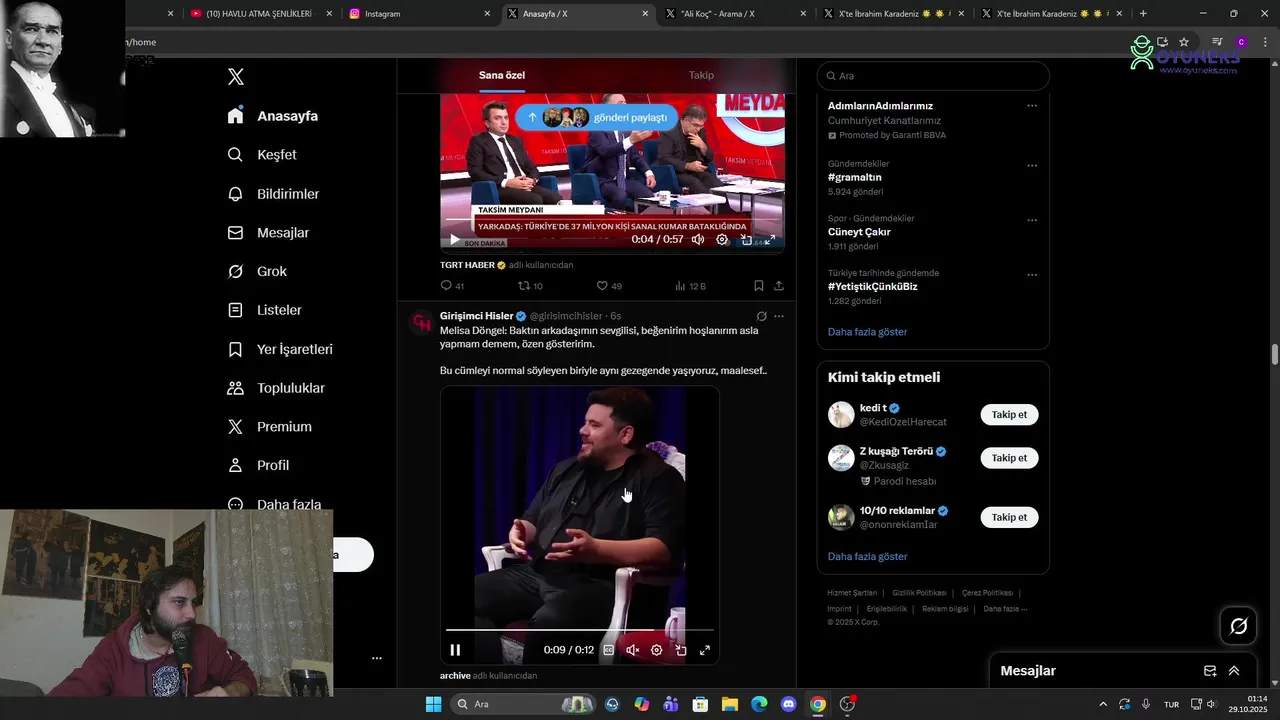Open settings gear on Melisa Döngel video
This screenshot has height=720, width=1280.
click(x=657, y=650)
